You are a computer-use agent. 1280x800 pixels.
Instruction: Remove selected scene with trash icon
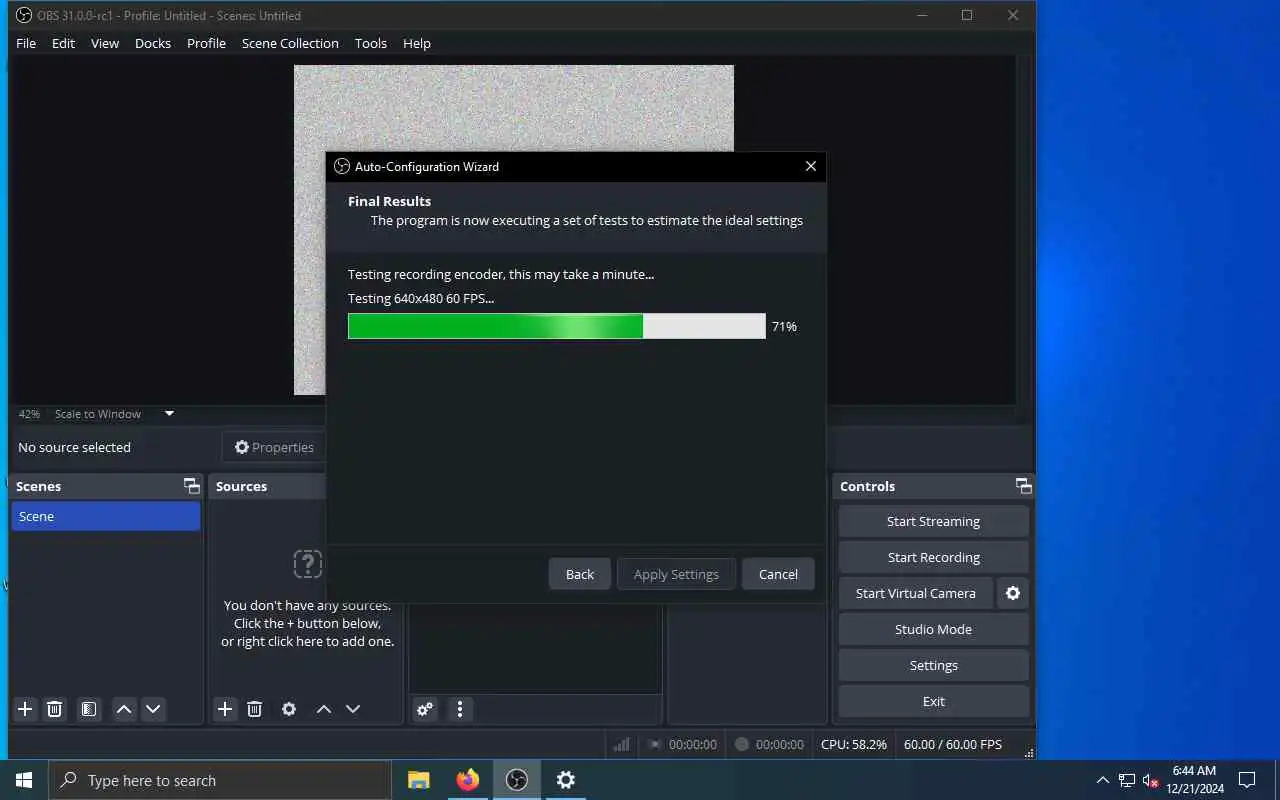tap(55, 709)
